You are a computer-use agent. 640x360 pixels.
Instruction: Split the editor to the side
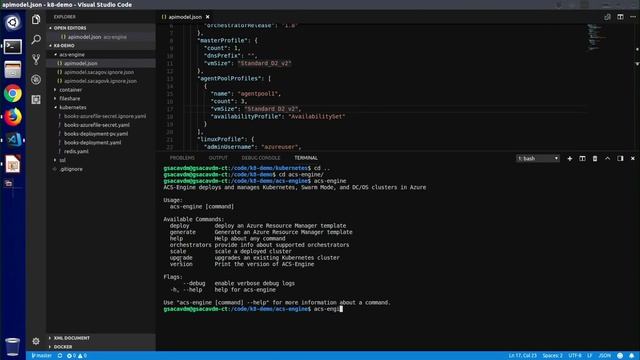620,17
